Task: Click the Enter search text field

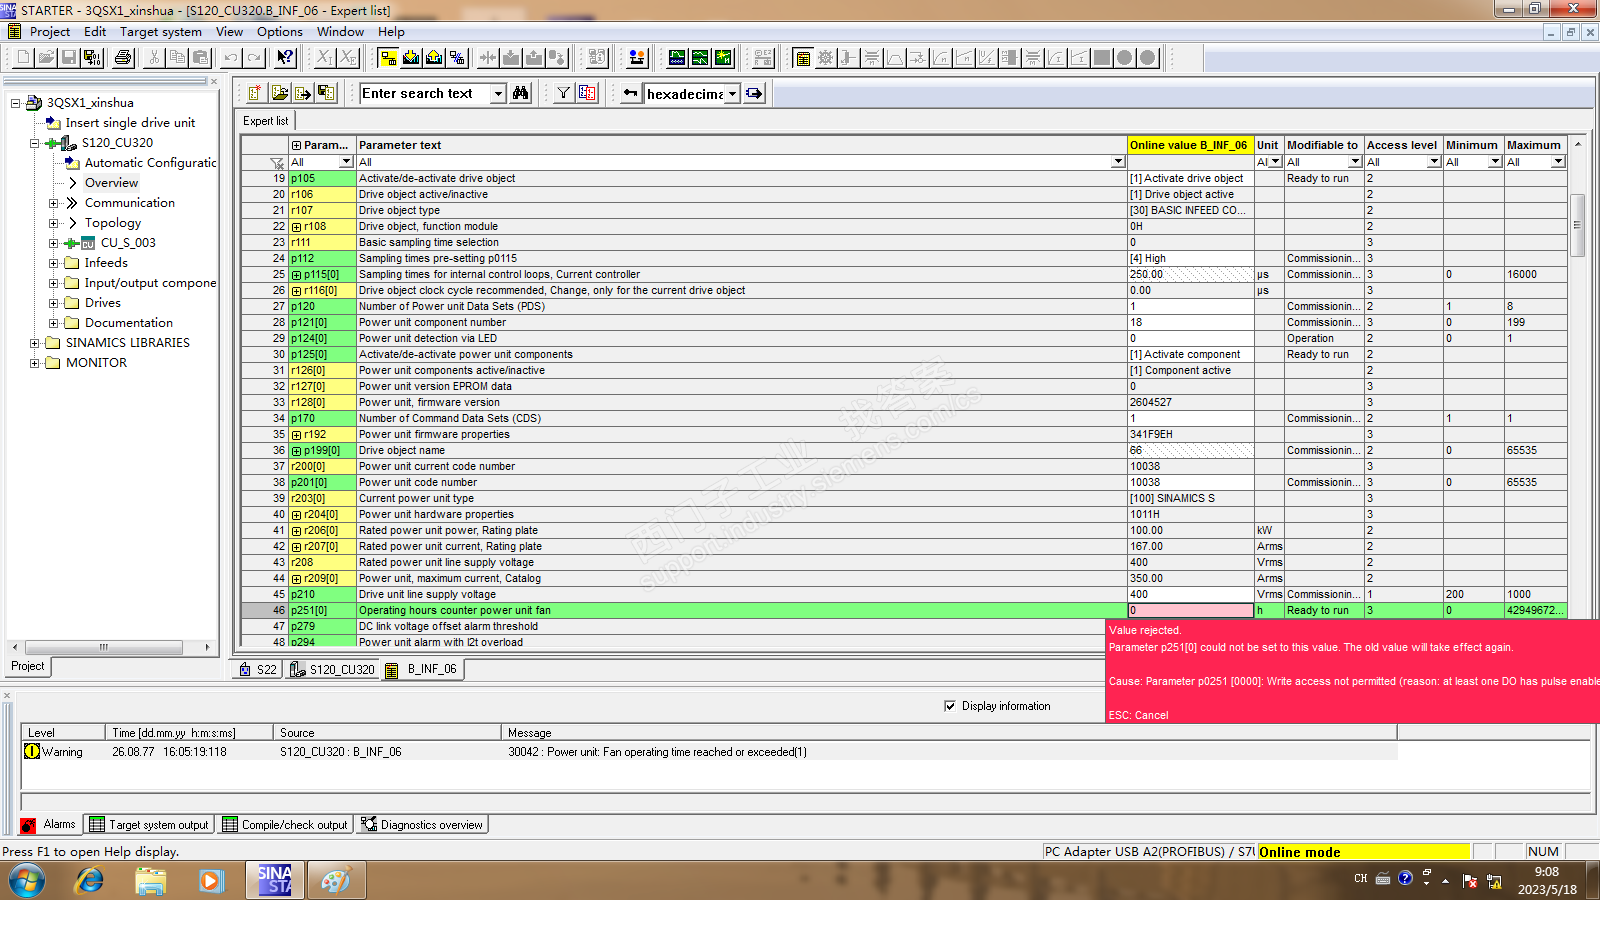Action: (x=425, y=93)
